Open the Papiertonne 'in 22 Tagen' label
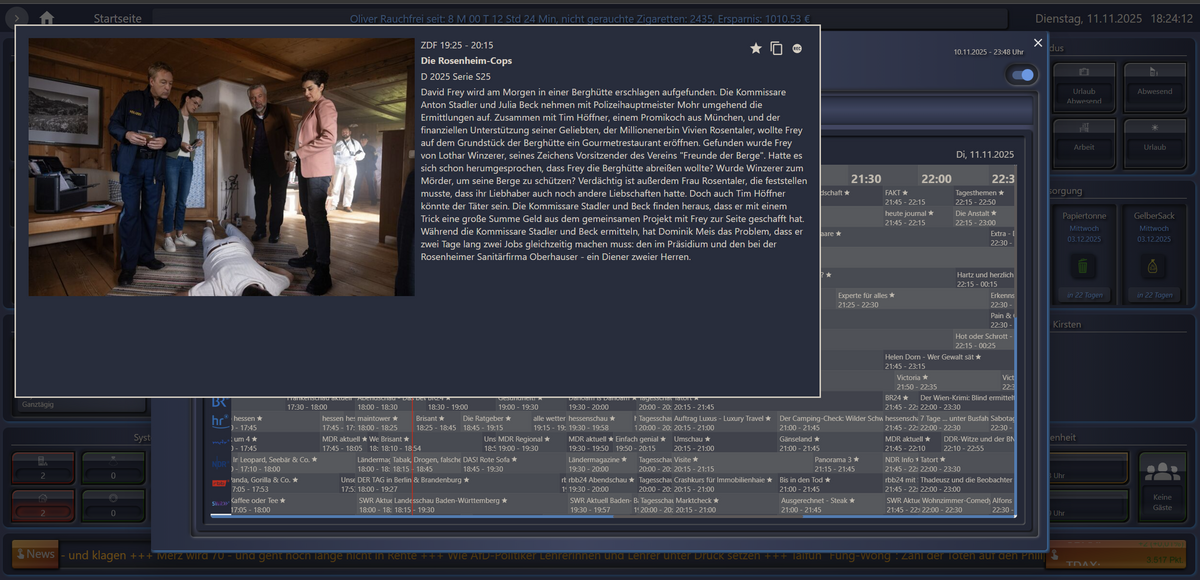The height and width of the screenshot is (580, 1200). (1083, 295)
